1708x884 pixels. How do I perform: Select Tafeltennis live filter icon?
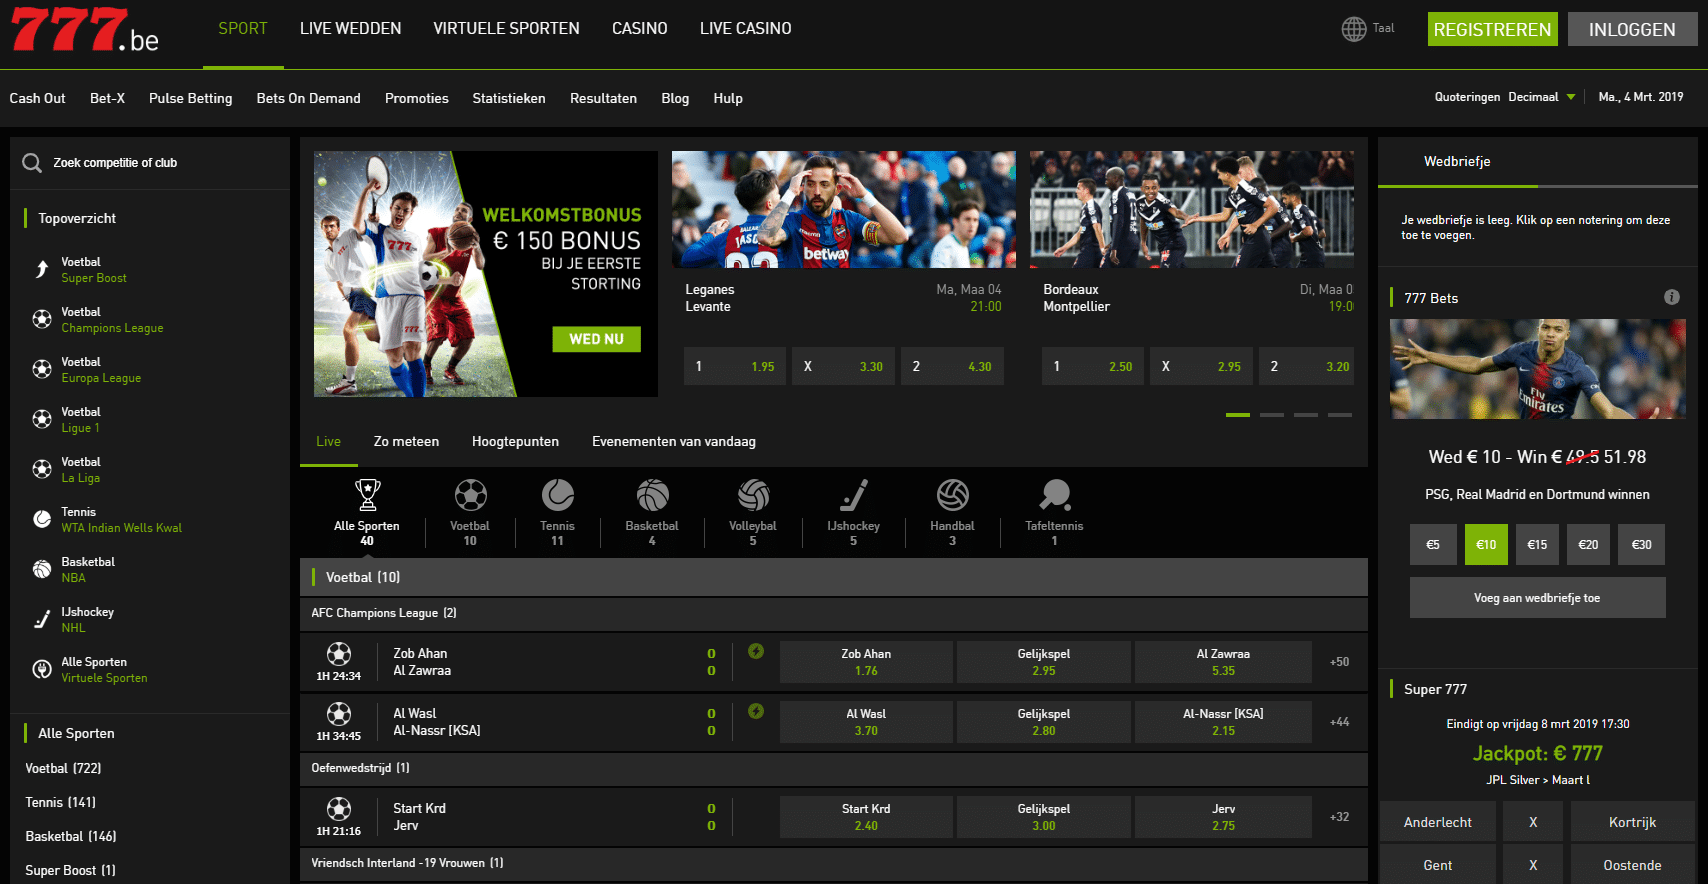1054,495
